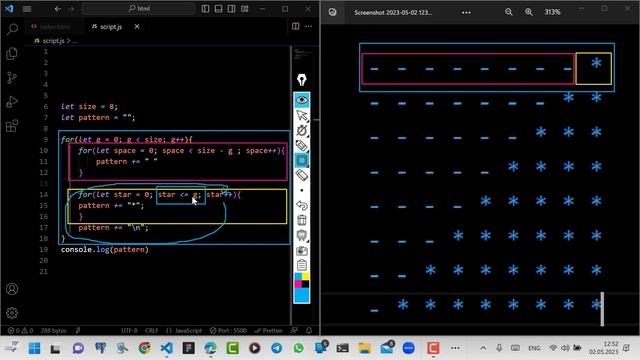Open the hamburger application menu

tap(27, 9)
